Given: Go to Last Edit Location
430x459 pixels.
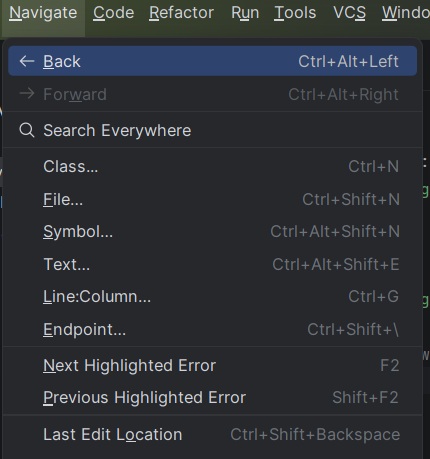Looking at the screenshot, I should pyautogui.click(x=213, y=434).
